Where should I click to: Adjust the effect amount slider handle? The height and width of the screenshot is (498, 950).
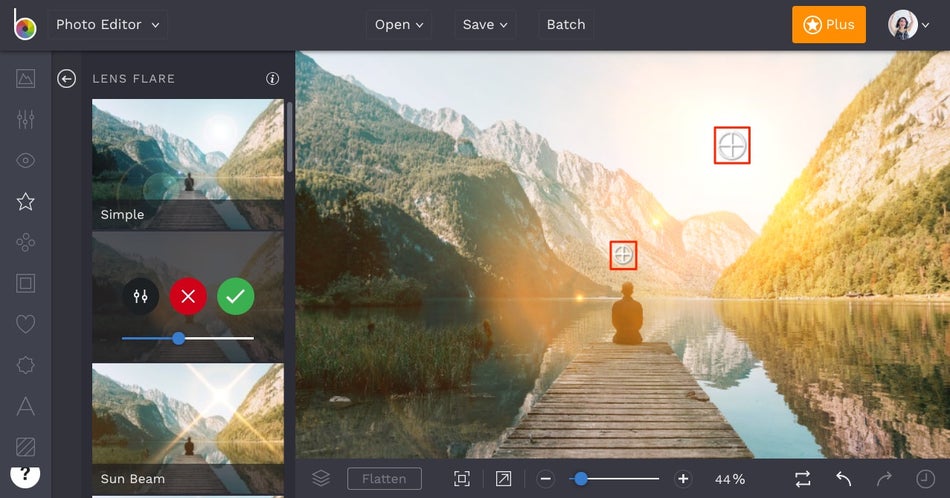click(178, 338)
